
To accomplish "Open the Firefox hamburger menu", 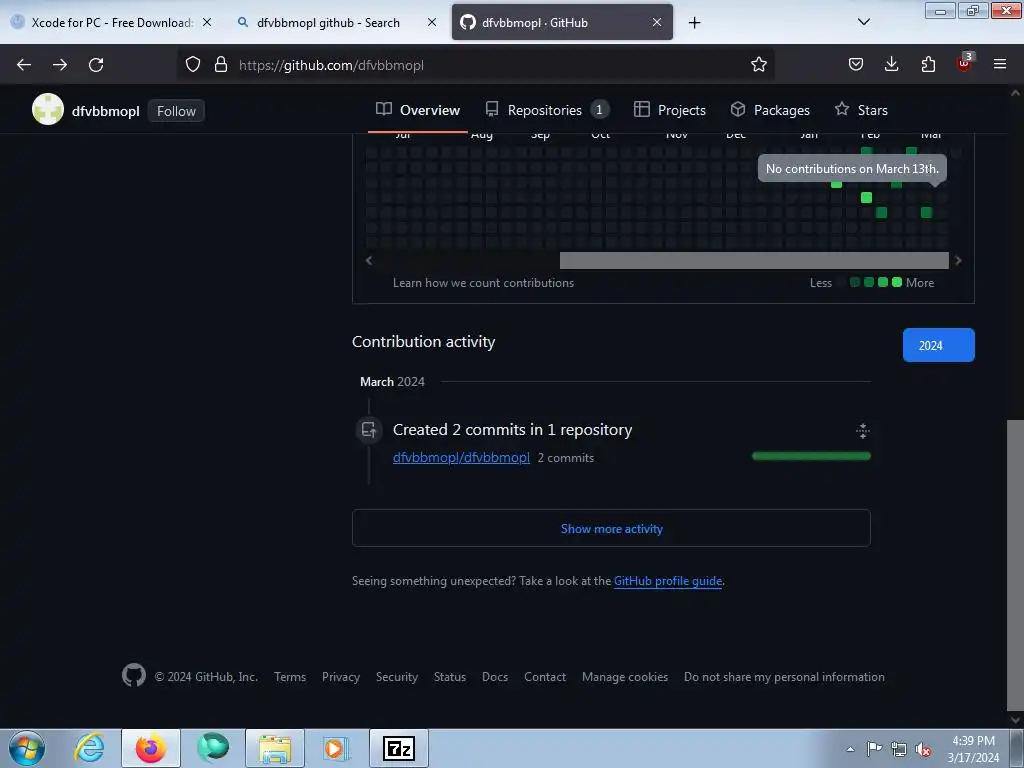I will click(1000, 65).
